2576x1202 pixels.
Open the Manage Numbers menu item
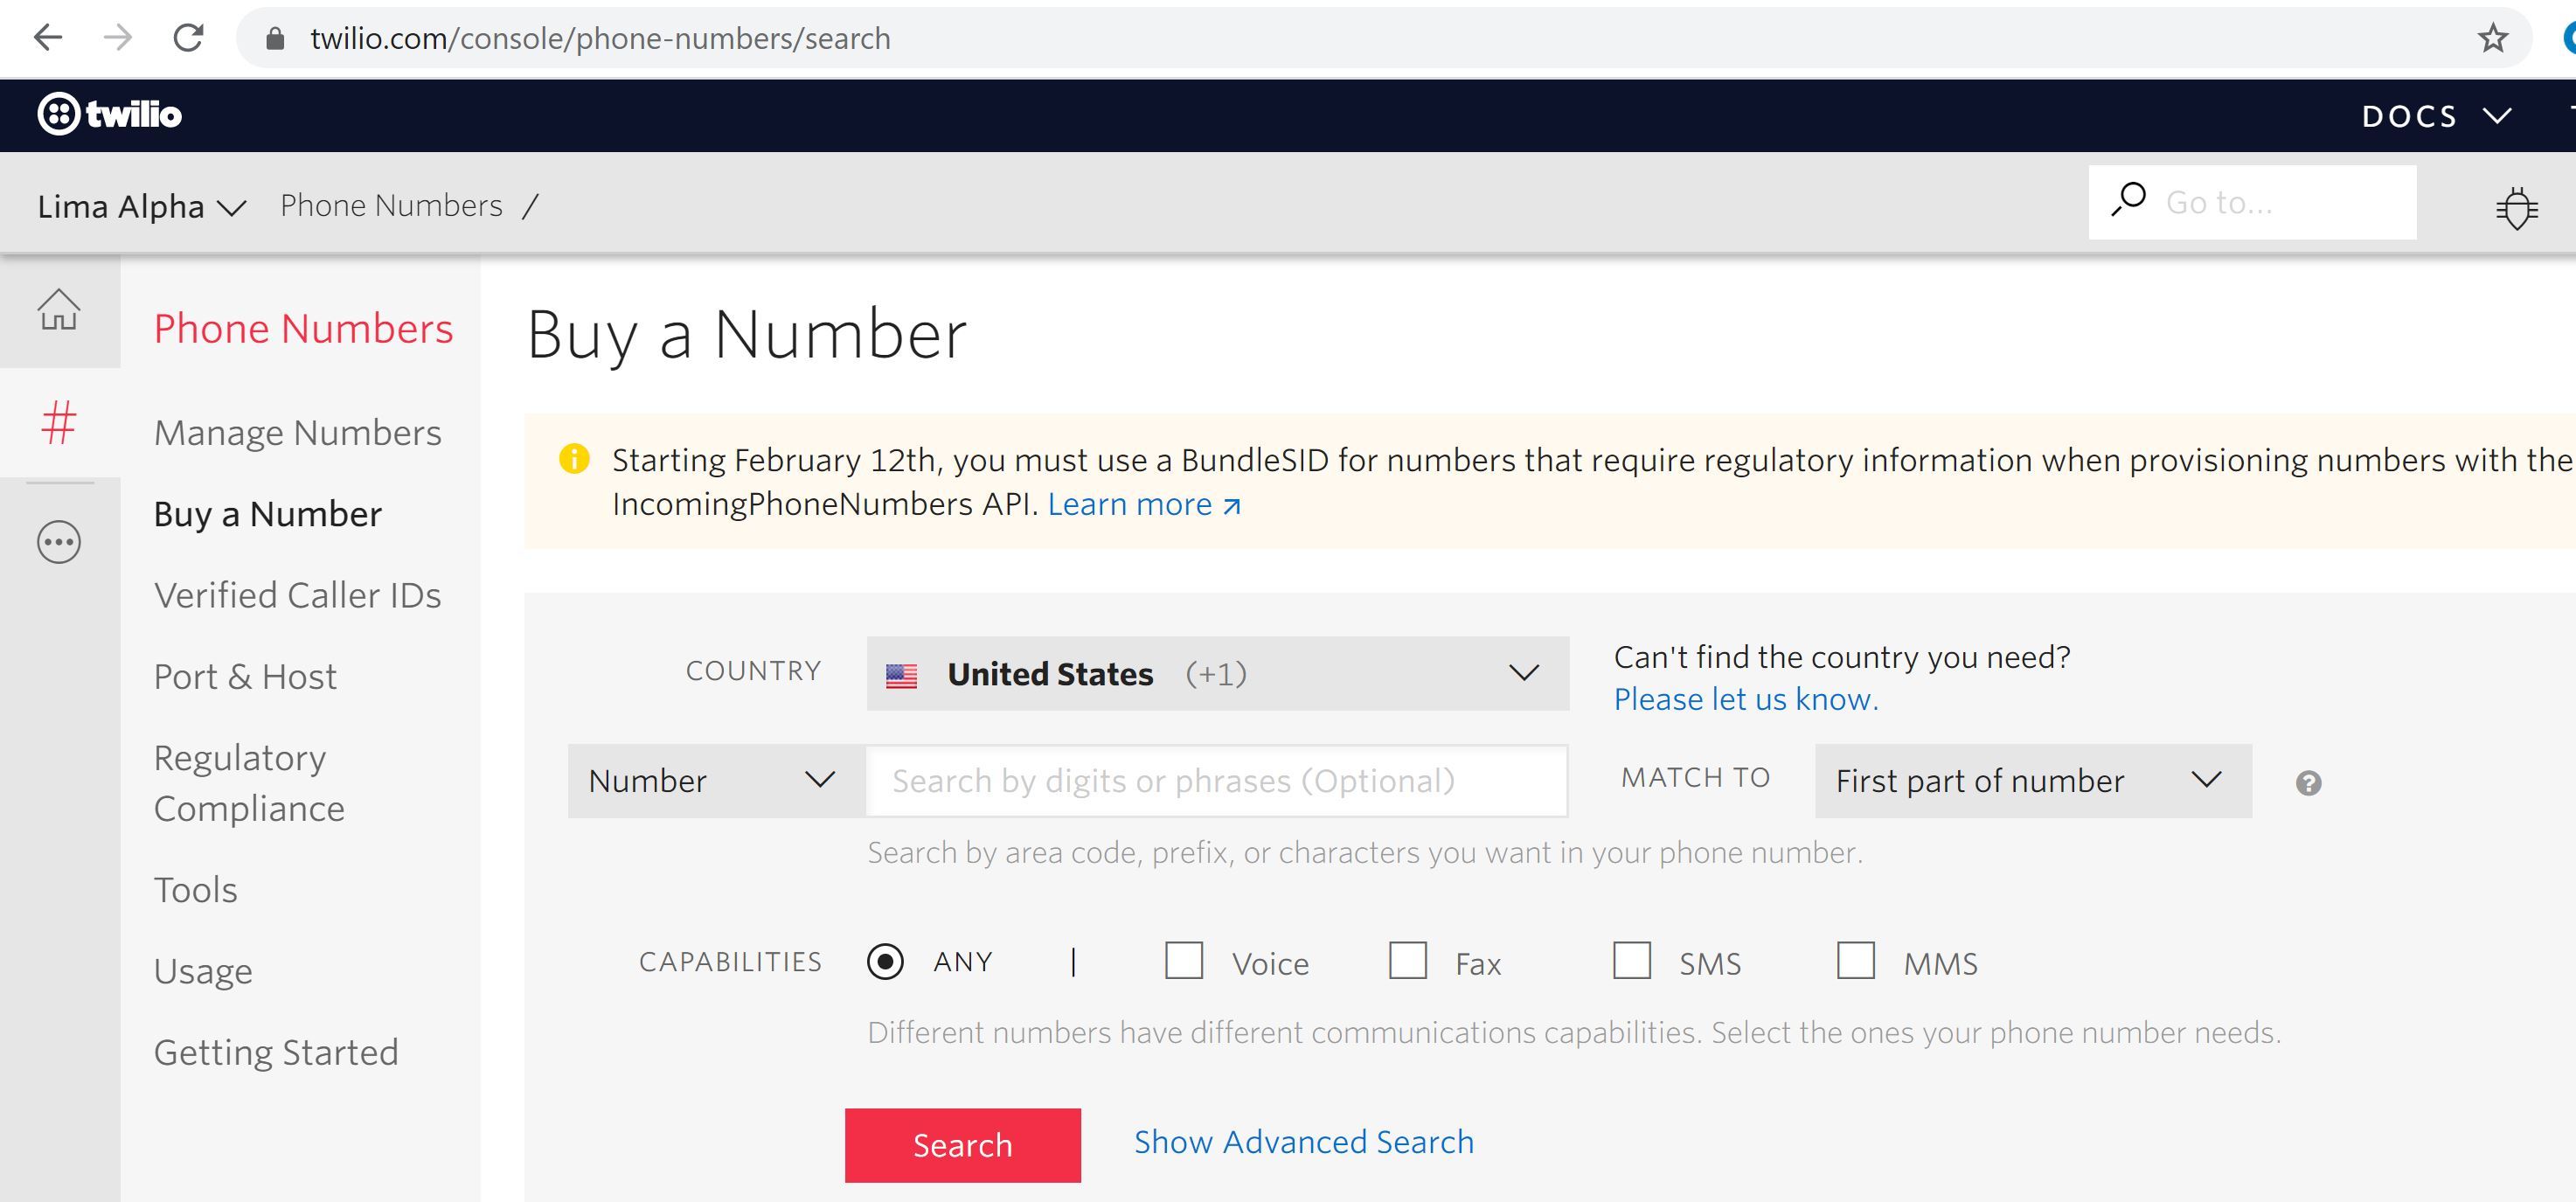click(297, 432)
